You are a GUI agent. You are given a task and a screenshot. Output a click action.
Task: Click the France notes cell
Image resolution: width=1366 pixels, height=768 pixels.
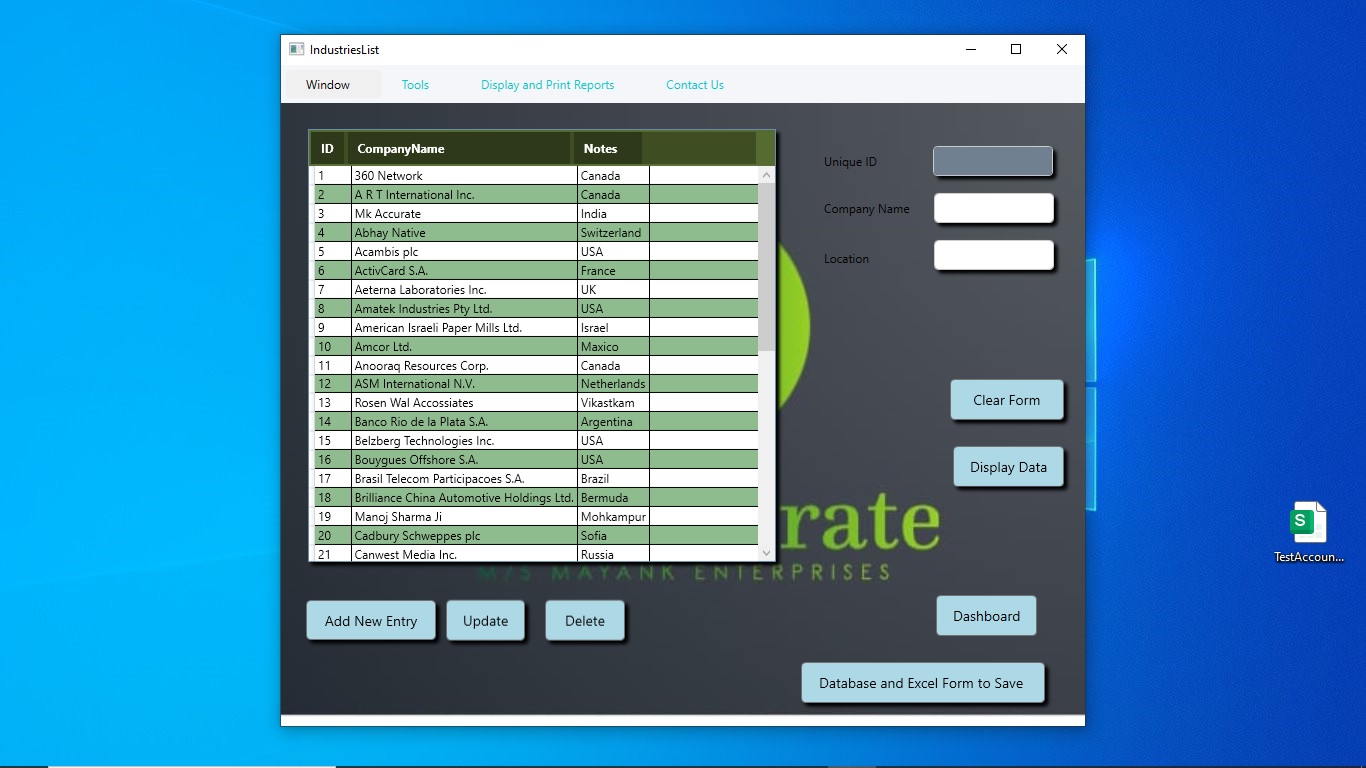(x=613, y=271)
